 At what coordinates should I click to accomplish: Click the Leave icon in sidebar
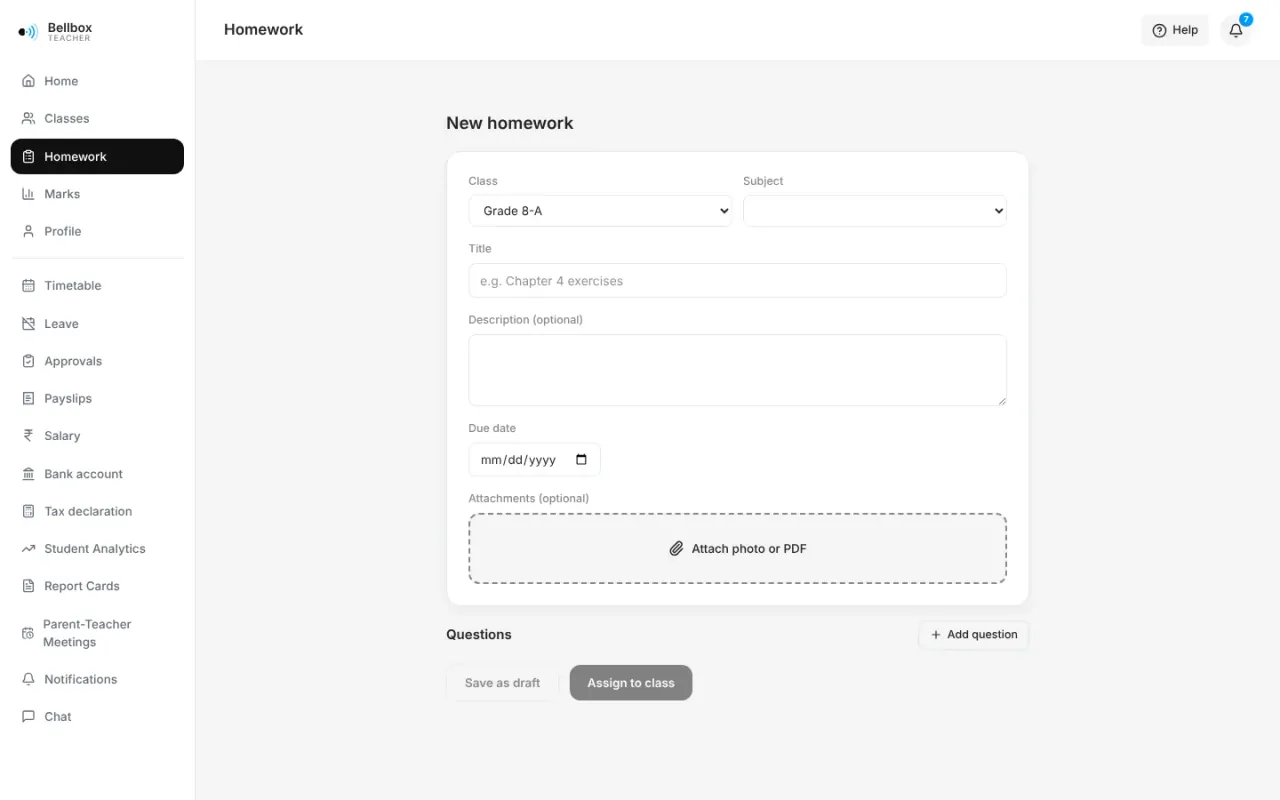(28, 324)
